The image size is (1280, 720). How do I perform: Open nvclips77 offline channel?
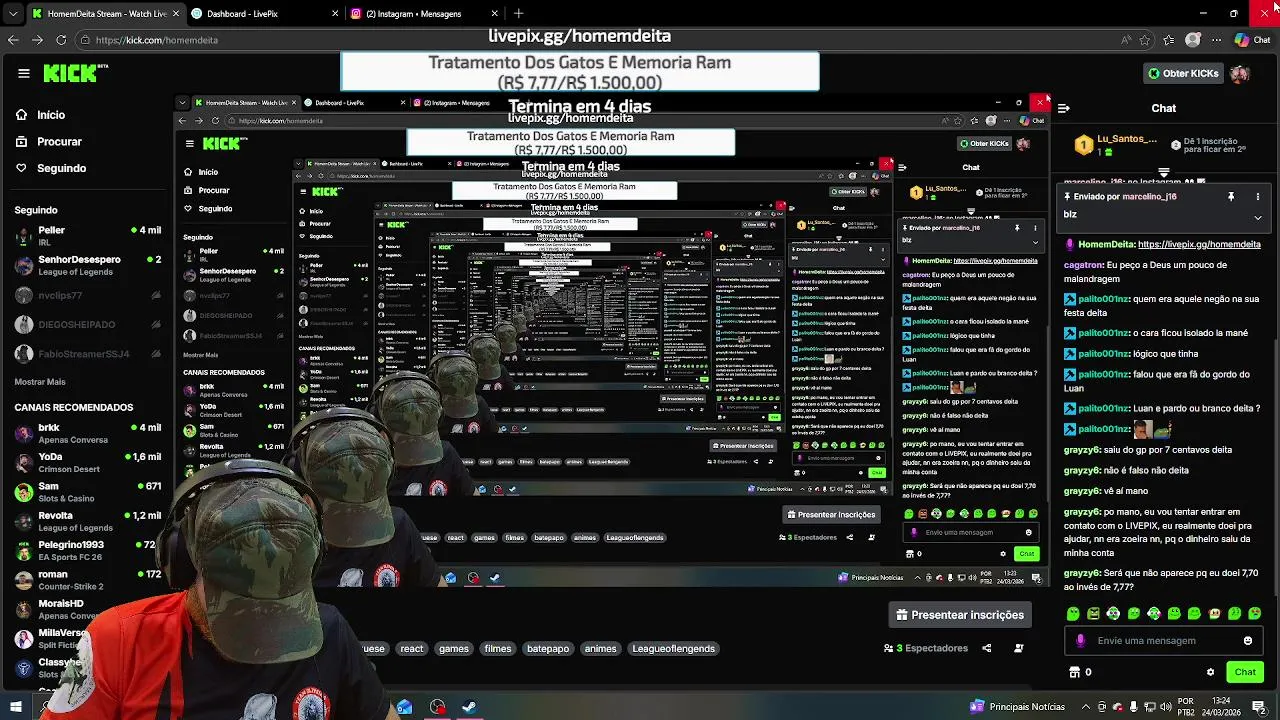(x=87, y=296)
